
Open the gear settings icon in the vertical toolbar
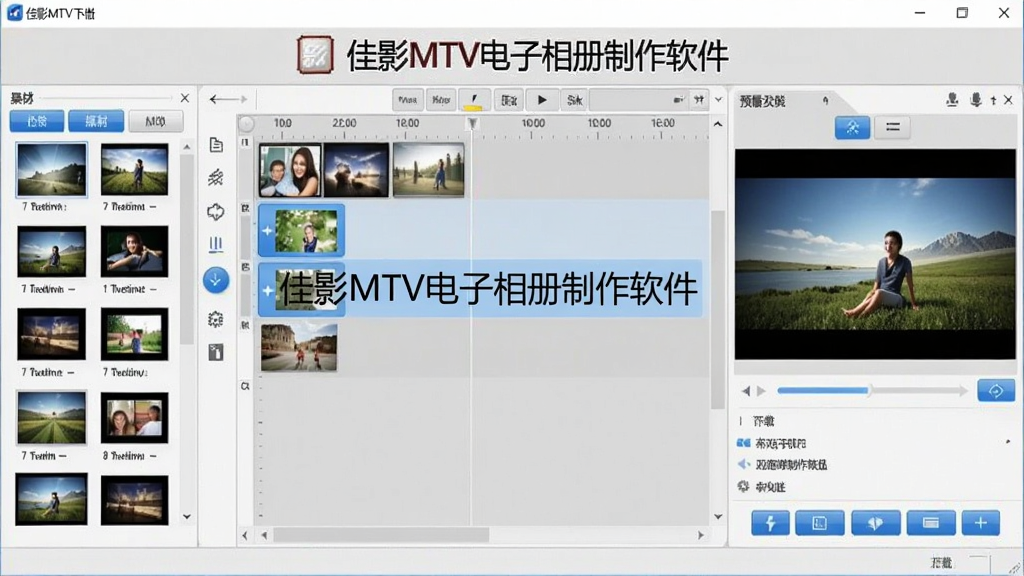[216, 319]
